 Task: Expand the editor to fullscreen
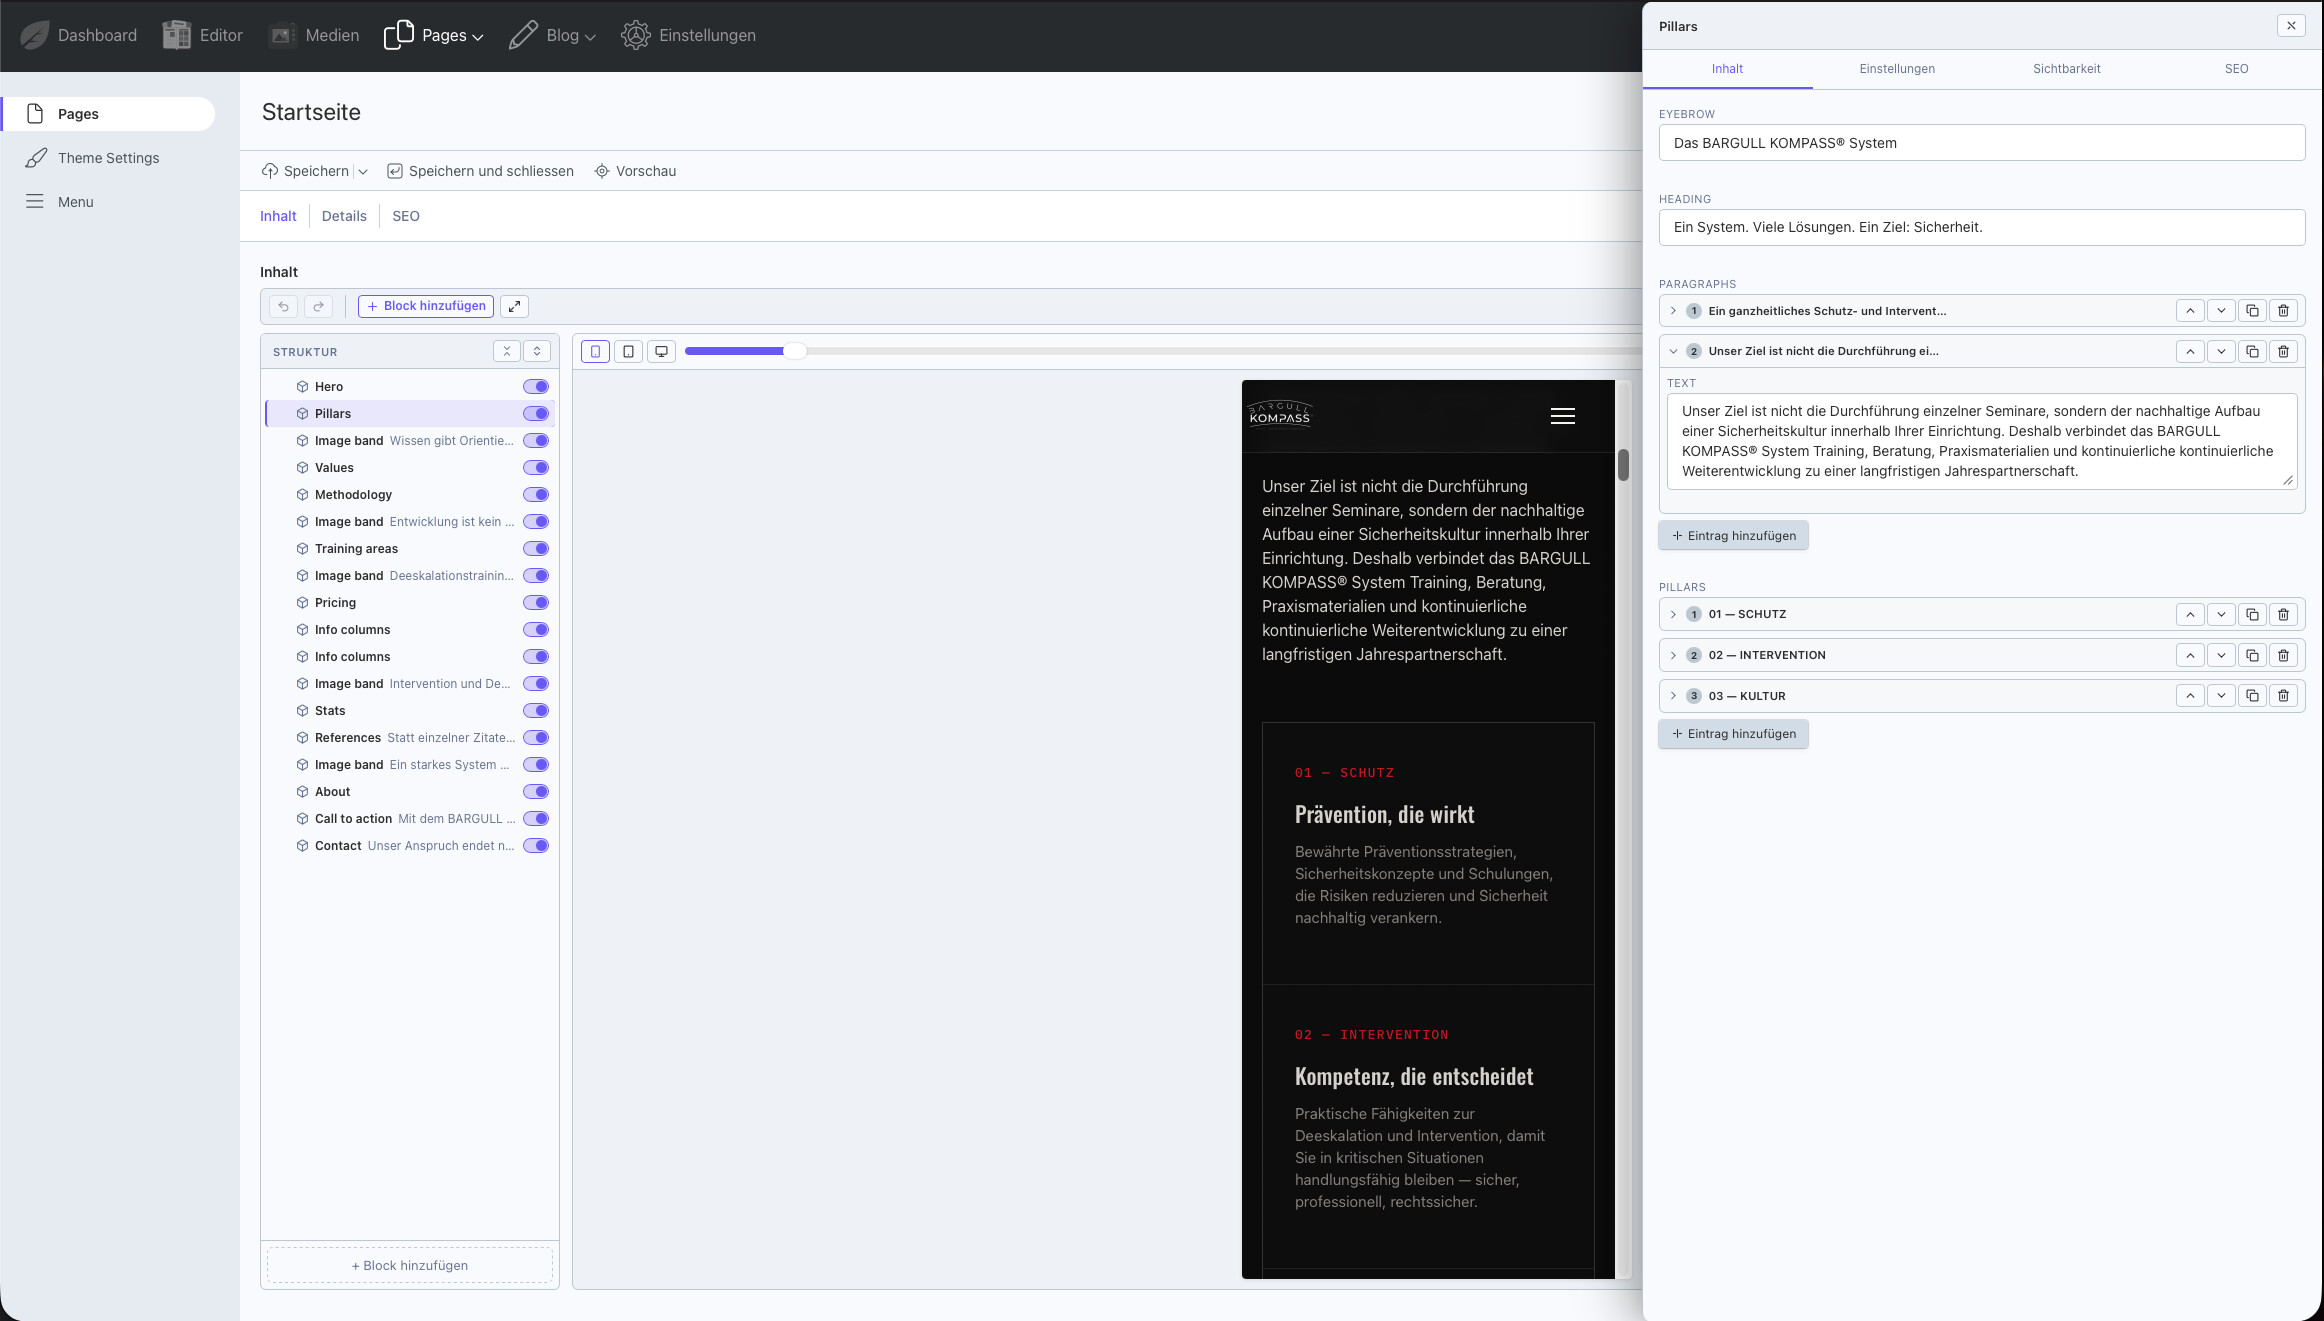[x=514, y=307]
